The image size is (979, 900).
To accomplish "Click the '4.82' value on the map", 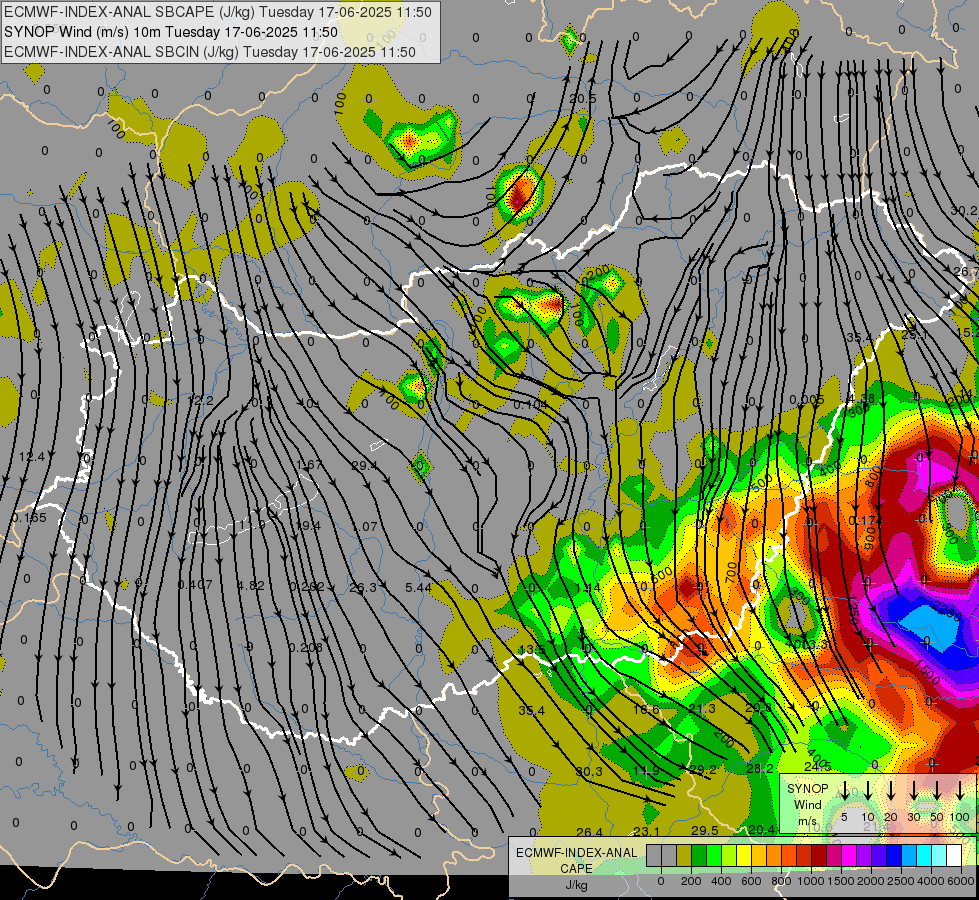I will (x=251, y=586).
